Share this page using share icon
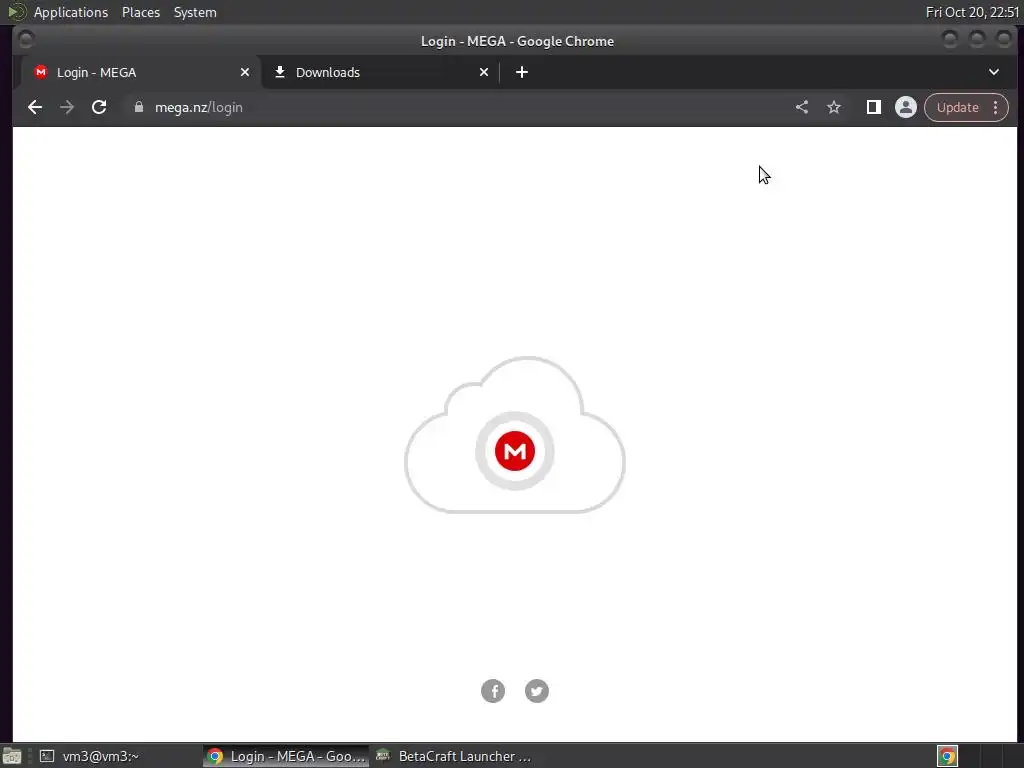The image size is (1024, 768). pos(802,107)
